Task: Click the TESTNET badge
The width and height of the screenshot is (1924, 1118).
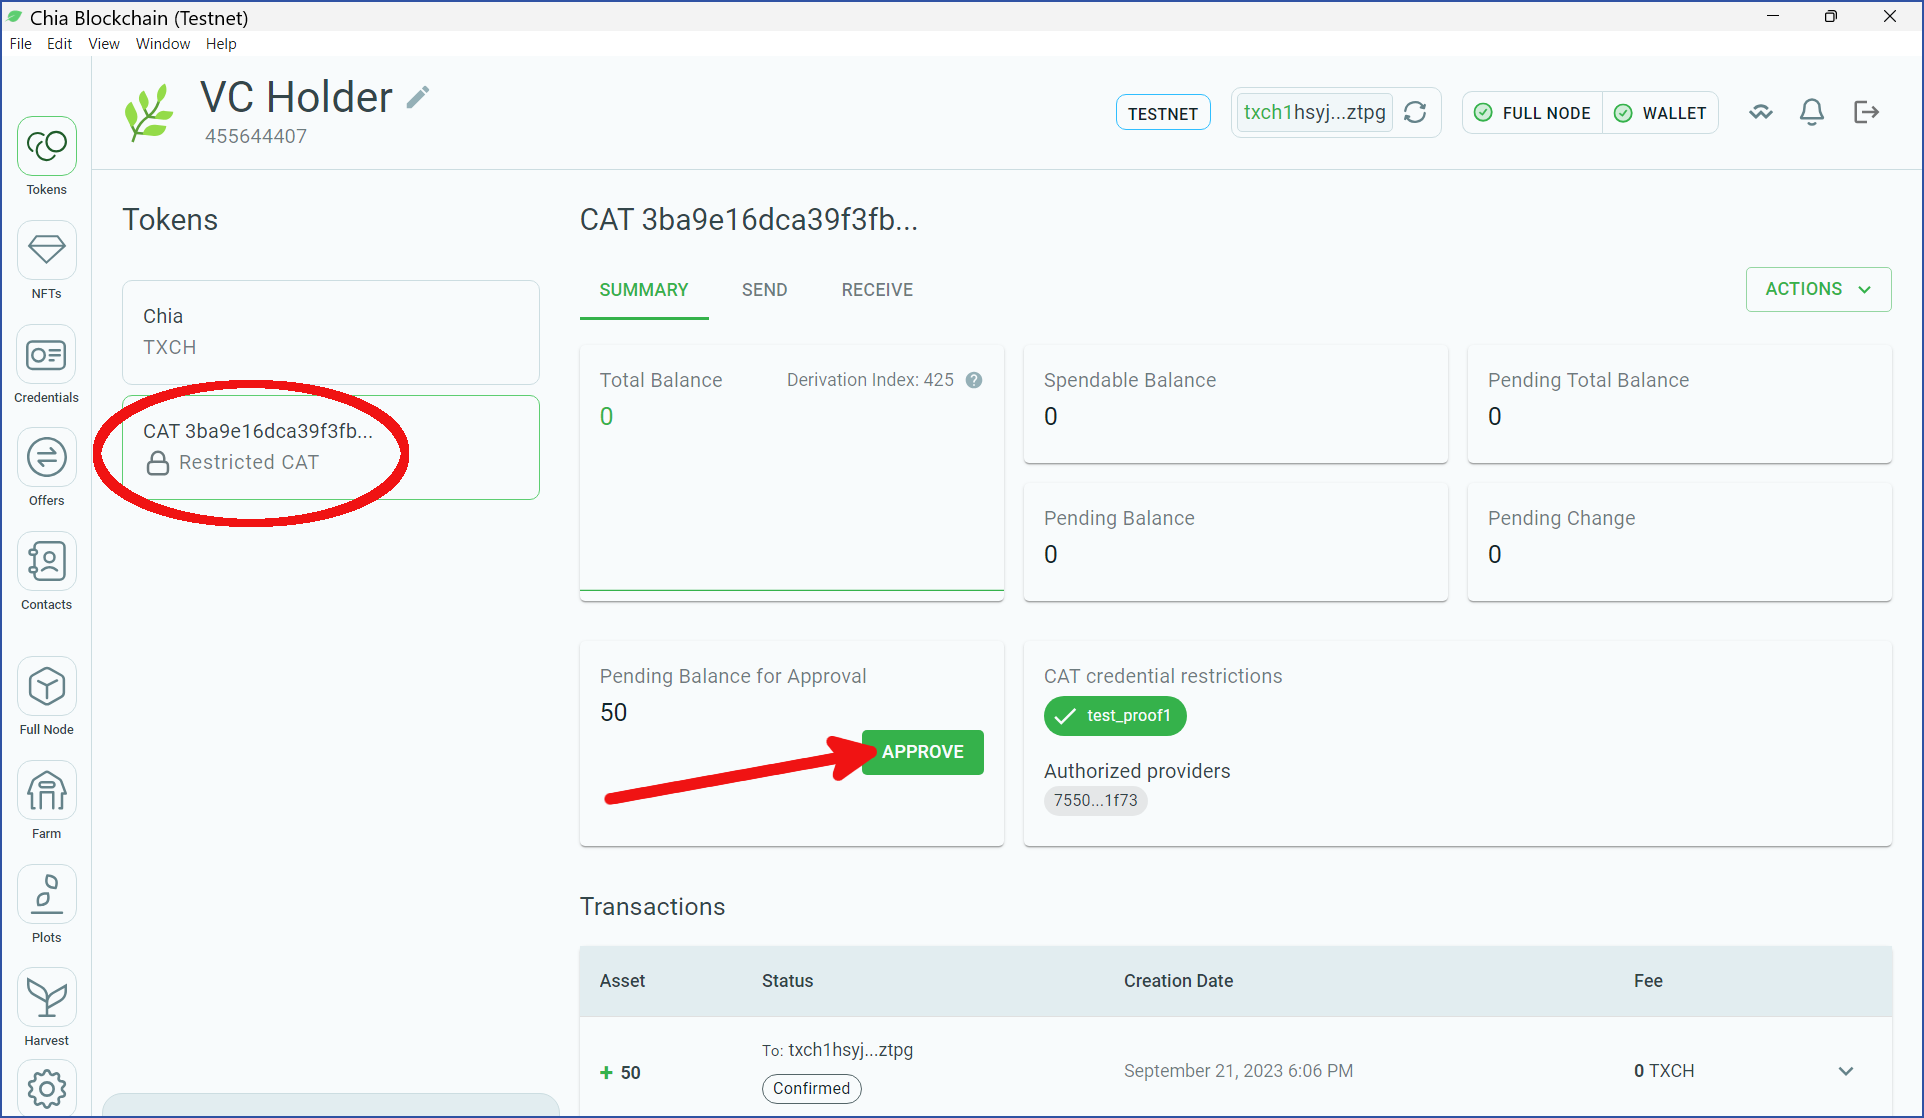Action: point(1163,113)
